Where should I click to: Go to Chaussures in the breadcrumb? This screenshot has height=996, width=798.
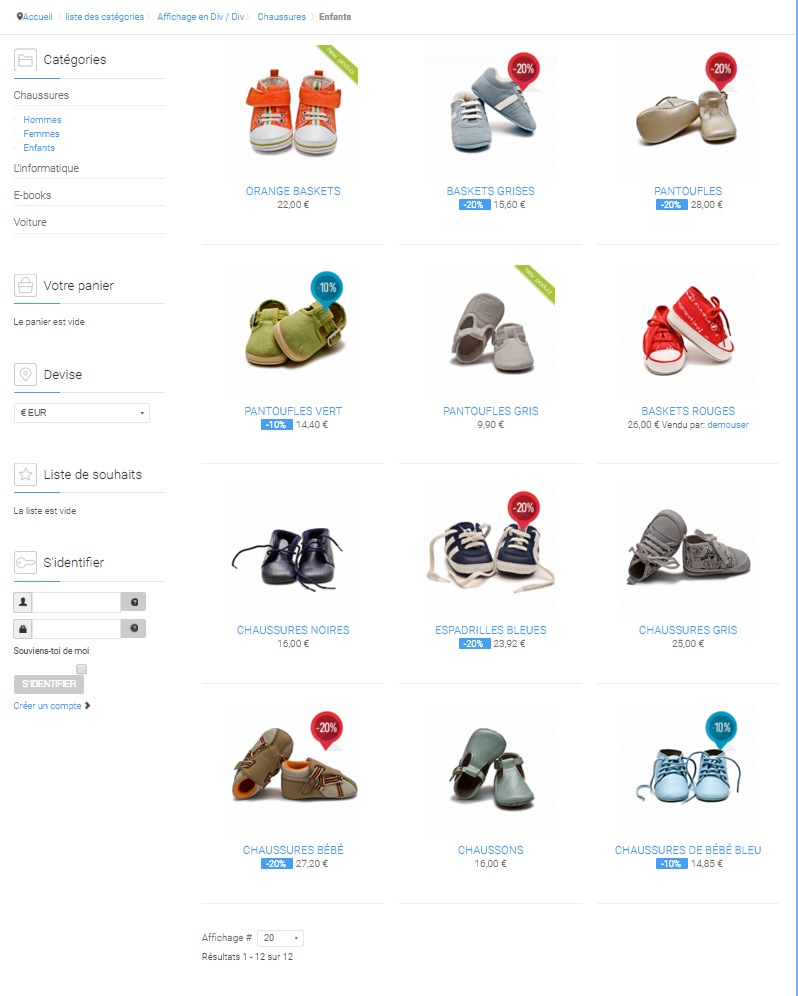(281, 17)
